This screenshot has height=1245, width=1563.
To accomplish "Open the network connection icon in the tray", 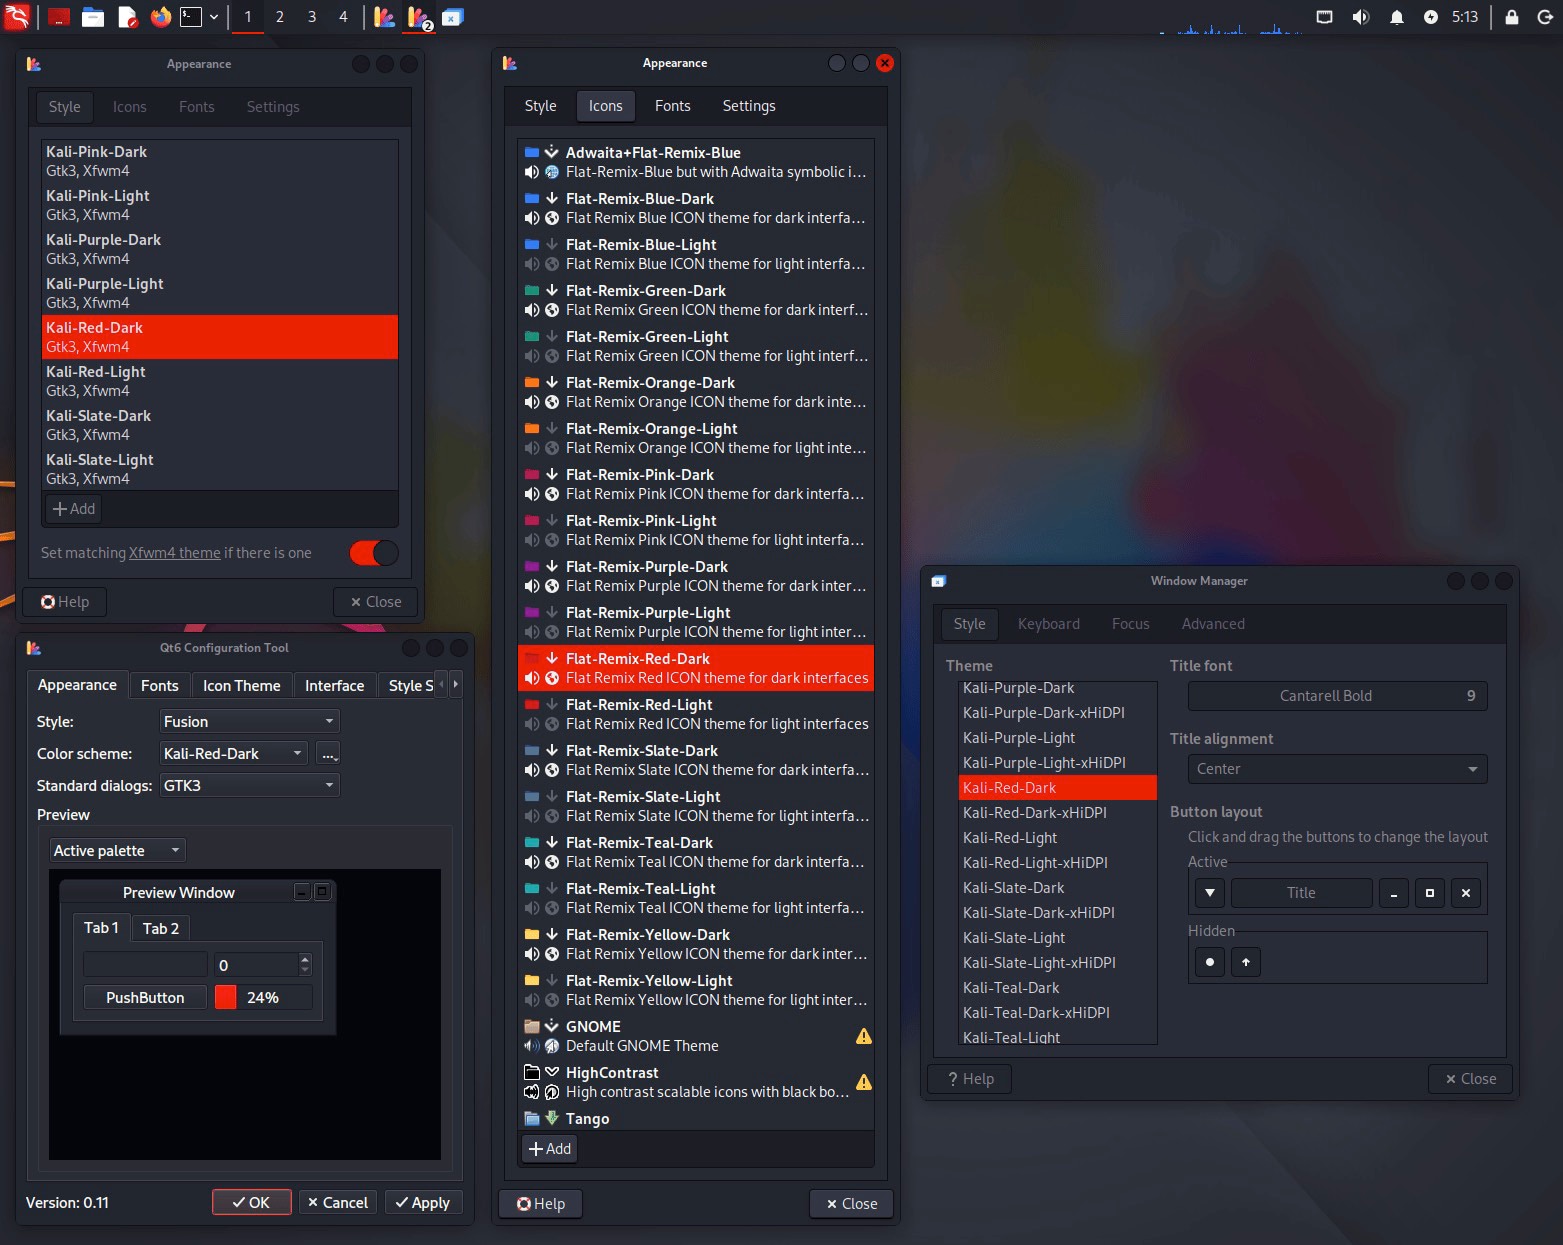I will (1324, 17).
